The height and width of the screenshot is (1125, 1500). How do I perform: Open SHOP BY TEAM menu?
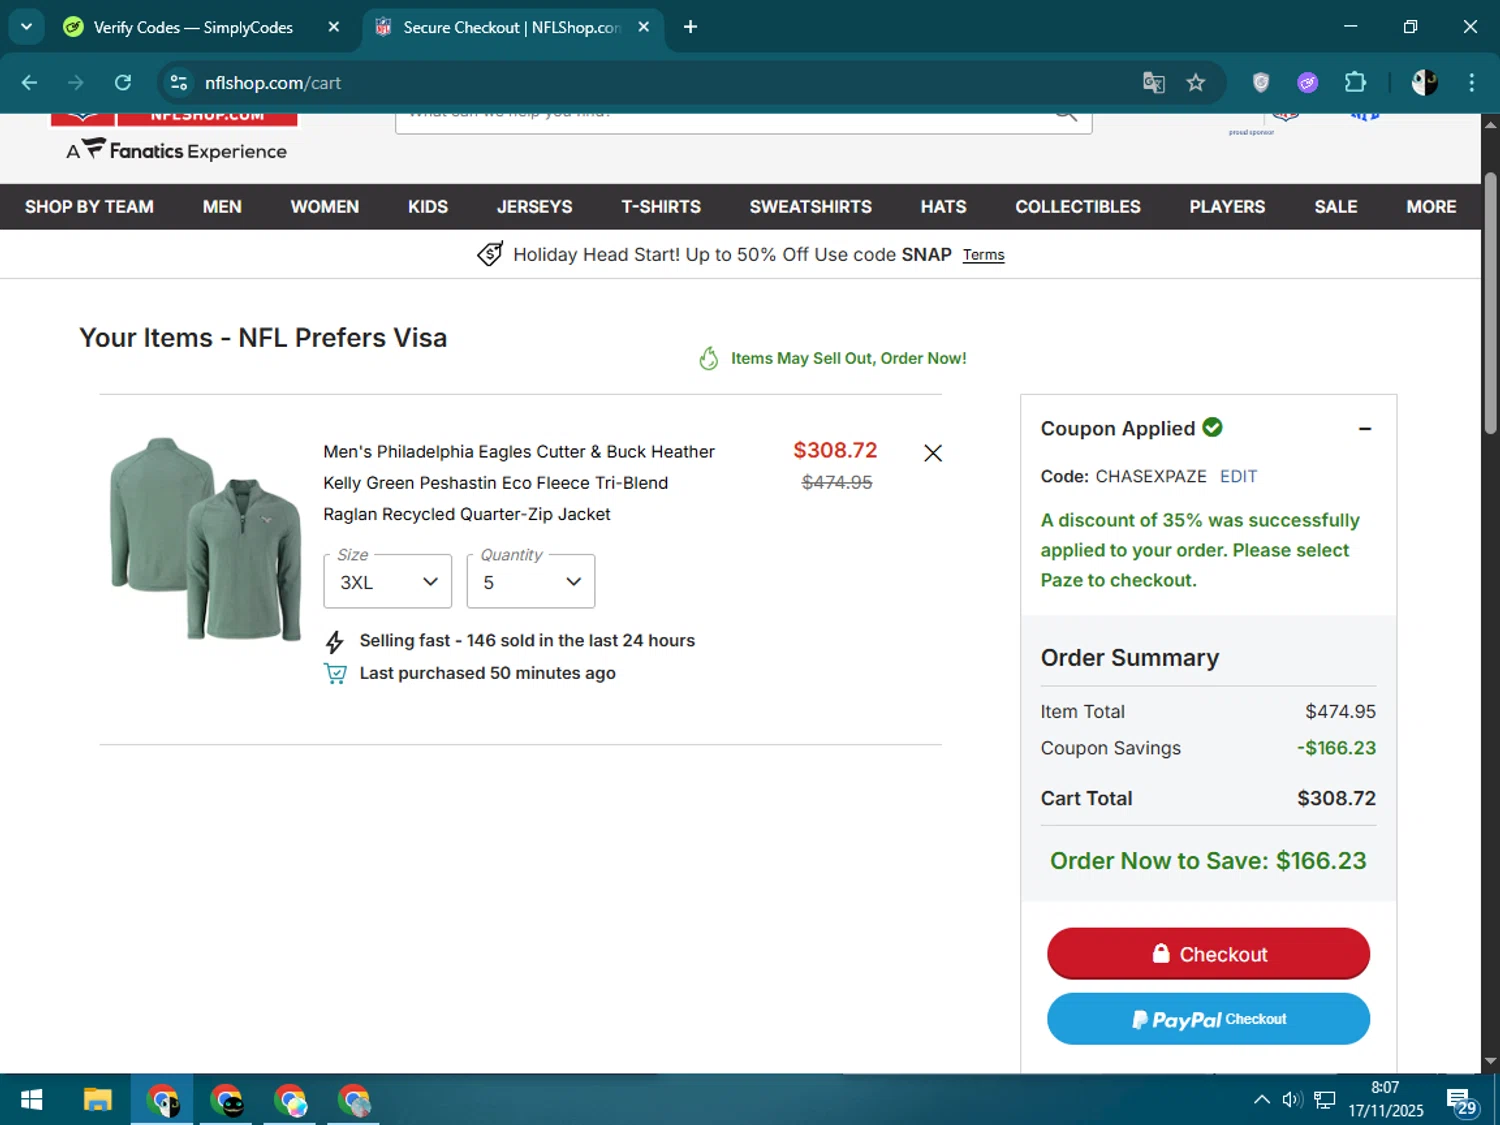point(89,207)
